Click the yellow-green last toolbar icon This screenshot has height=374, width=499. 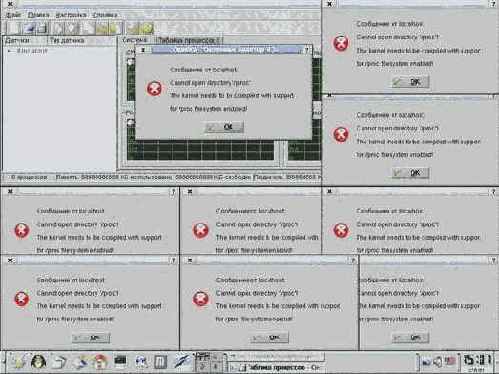pos(146,28)
